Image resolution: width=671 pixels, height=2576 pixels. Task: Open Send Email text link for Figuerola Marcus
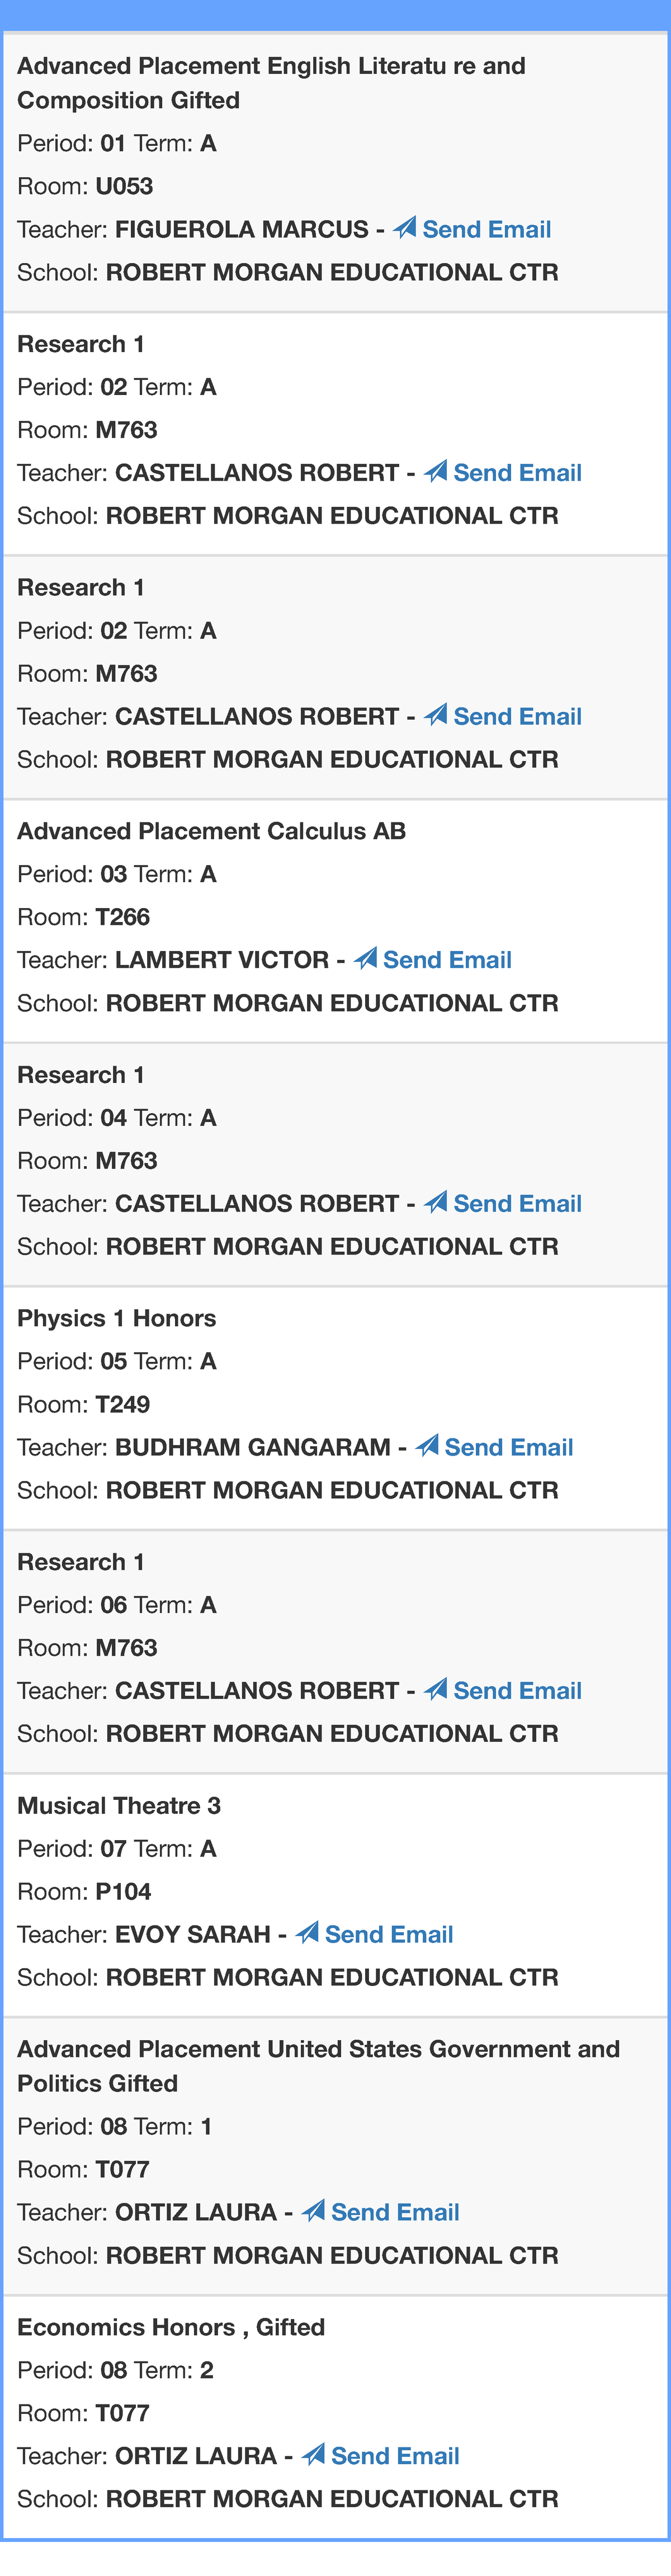coord(487,230)
